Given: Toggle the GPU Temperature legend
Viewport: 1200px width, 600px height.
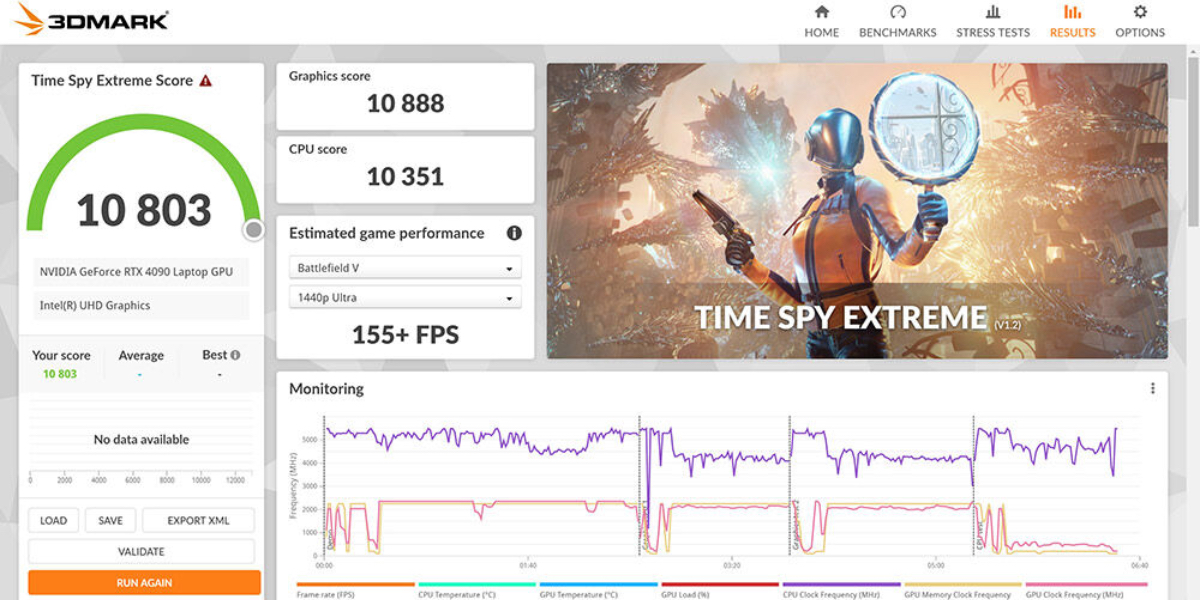Looking at the screenshot, I should [x=598, y=590].
